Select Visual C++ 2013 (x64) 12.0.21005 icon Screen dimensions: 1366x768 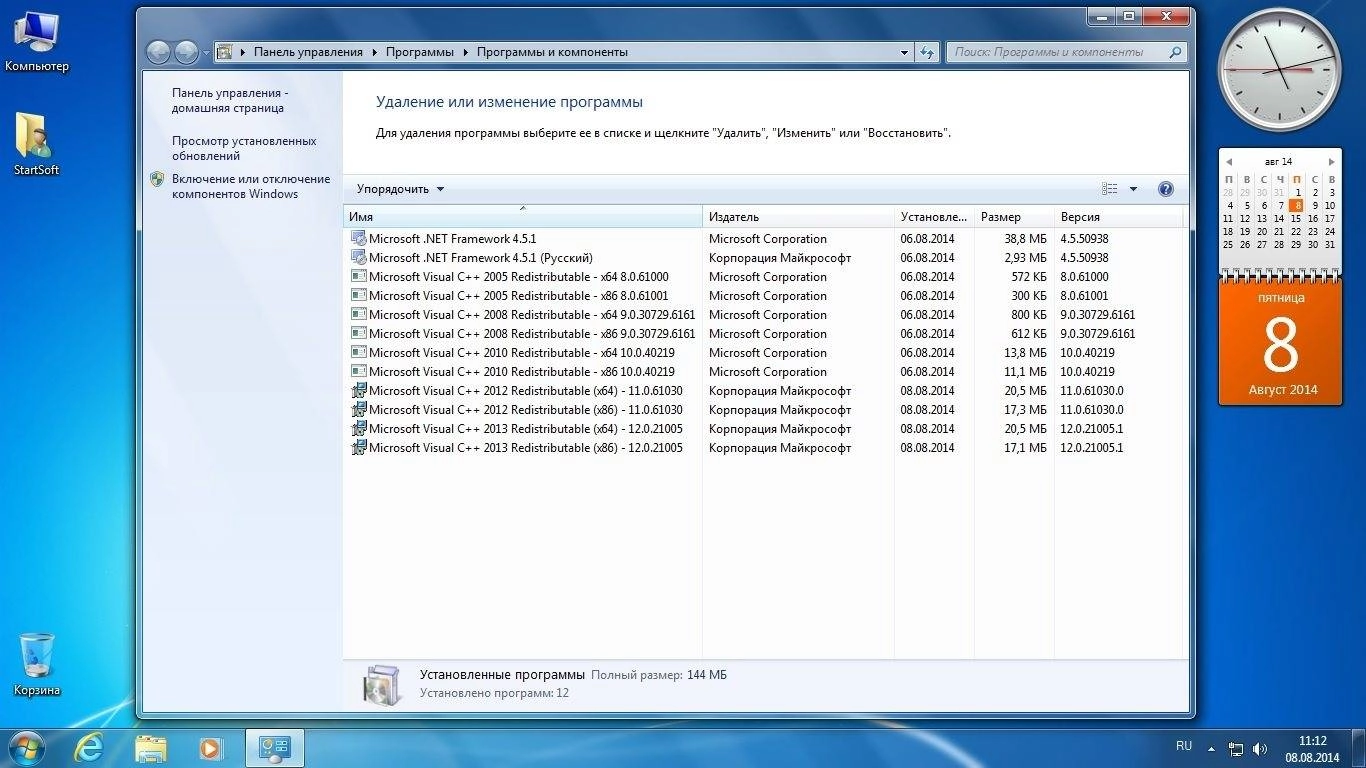359,429
